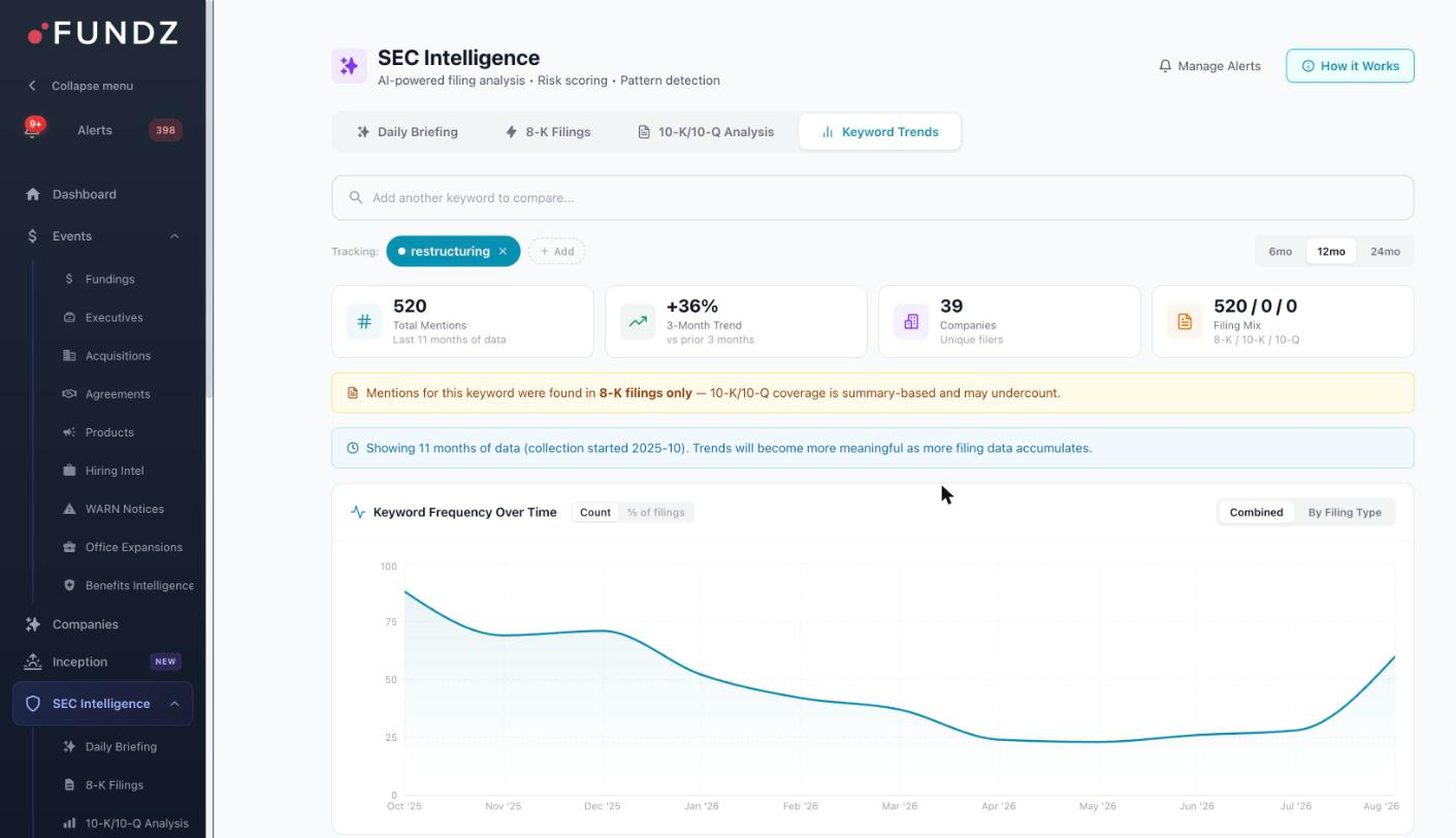This screenshot has width=1456, height=838.
Task: Set time range to 12mo
Action: pos(1331,252)
